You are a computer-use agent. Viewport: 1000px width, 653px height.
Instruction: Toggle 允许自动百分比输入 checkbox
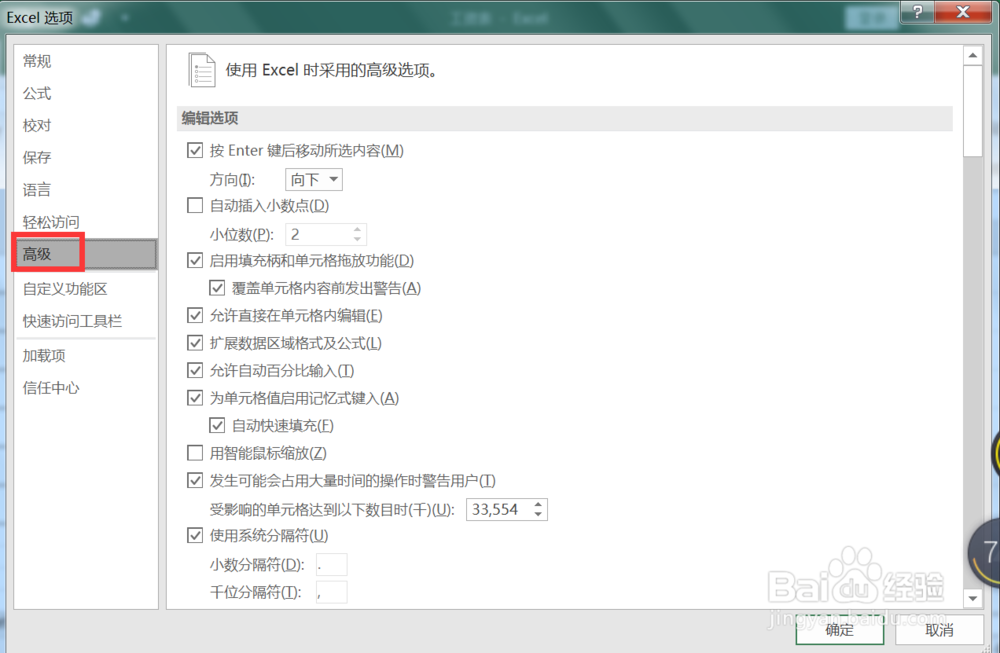(x=195, y=371)
